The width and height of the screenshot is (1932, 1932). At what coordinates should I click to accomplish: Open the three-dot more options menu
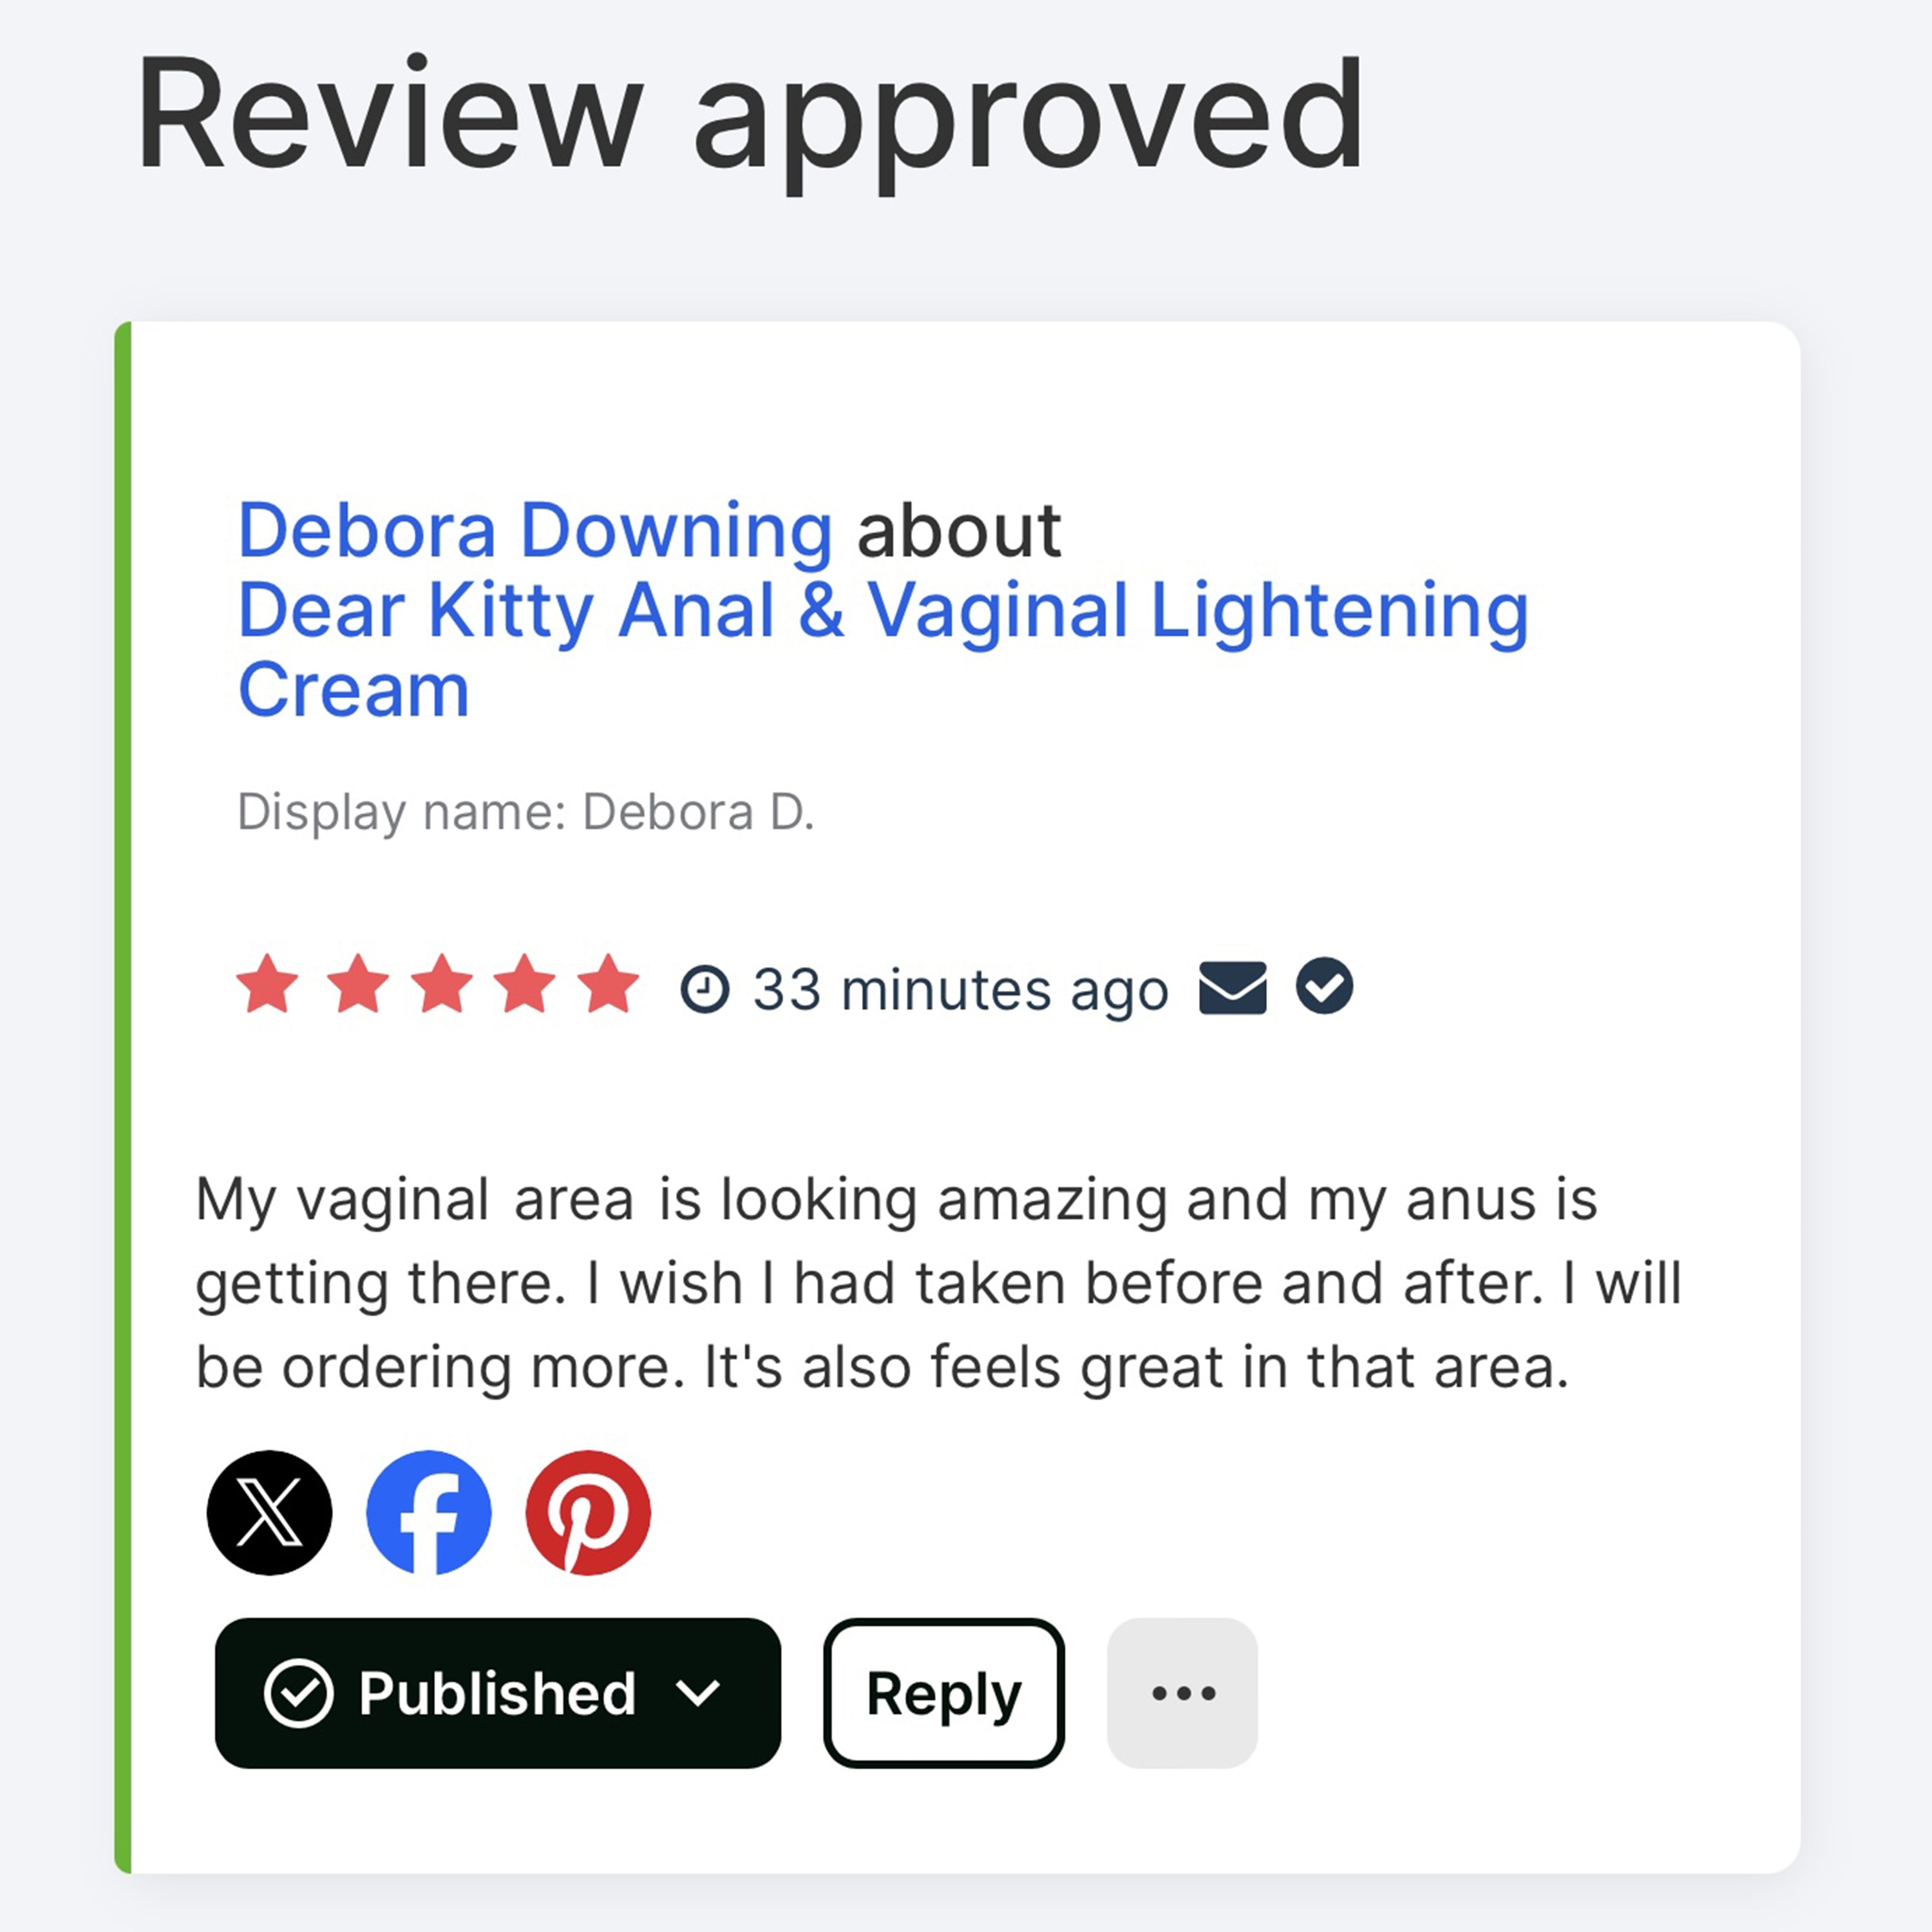coord(1182,1693)
